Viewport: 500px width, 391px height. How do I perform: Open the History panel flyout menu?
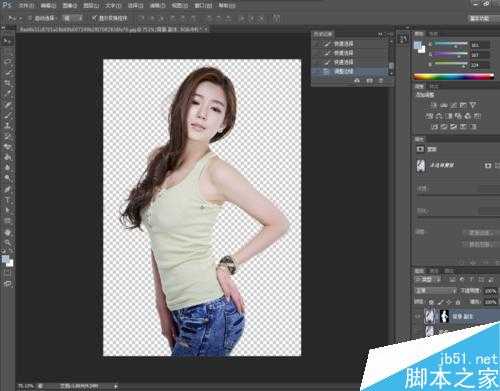pyautogui.click(x=390, y=34)
